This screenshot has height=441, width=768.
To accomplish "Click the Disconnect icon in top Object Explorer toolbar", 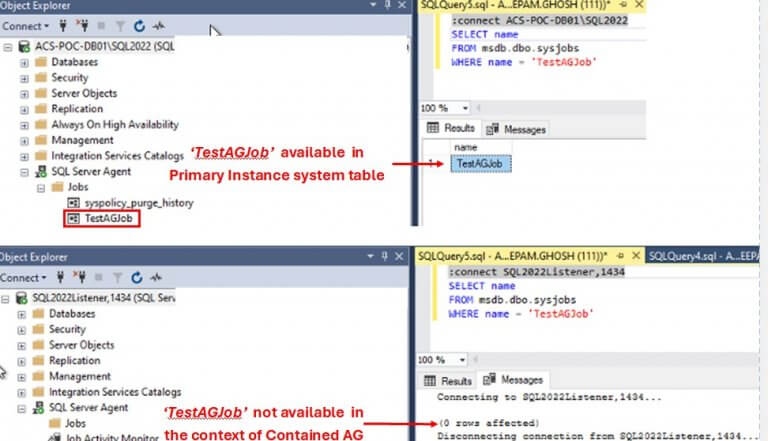I will (x=82, y=25).
